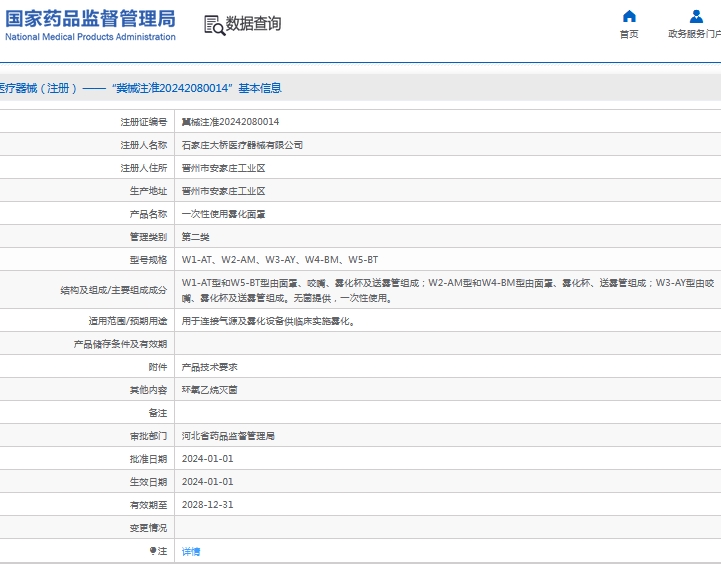This screenshot has height=569, width=721.
Task: Click expiry date value 2028-12-31
Action: [x=207, y=505]
